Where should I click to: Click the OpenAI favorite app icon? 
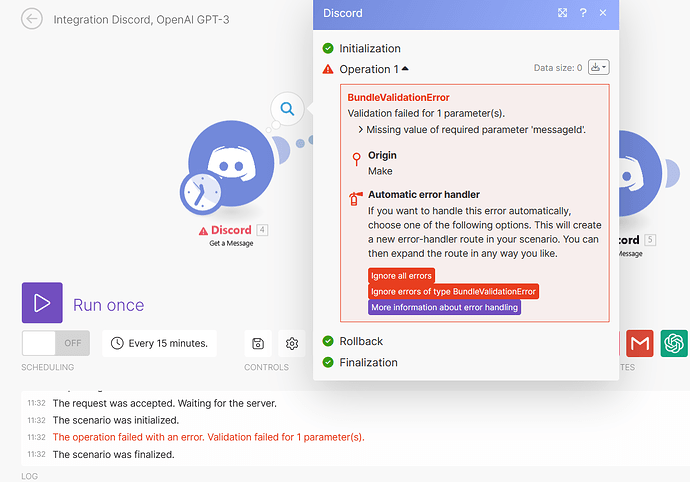click(674, 343)
